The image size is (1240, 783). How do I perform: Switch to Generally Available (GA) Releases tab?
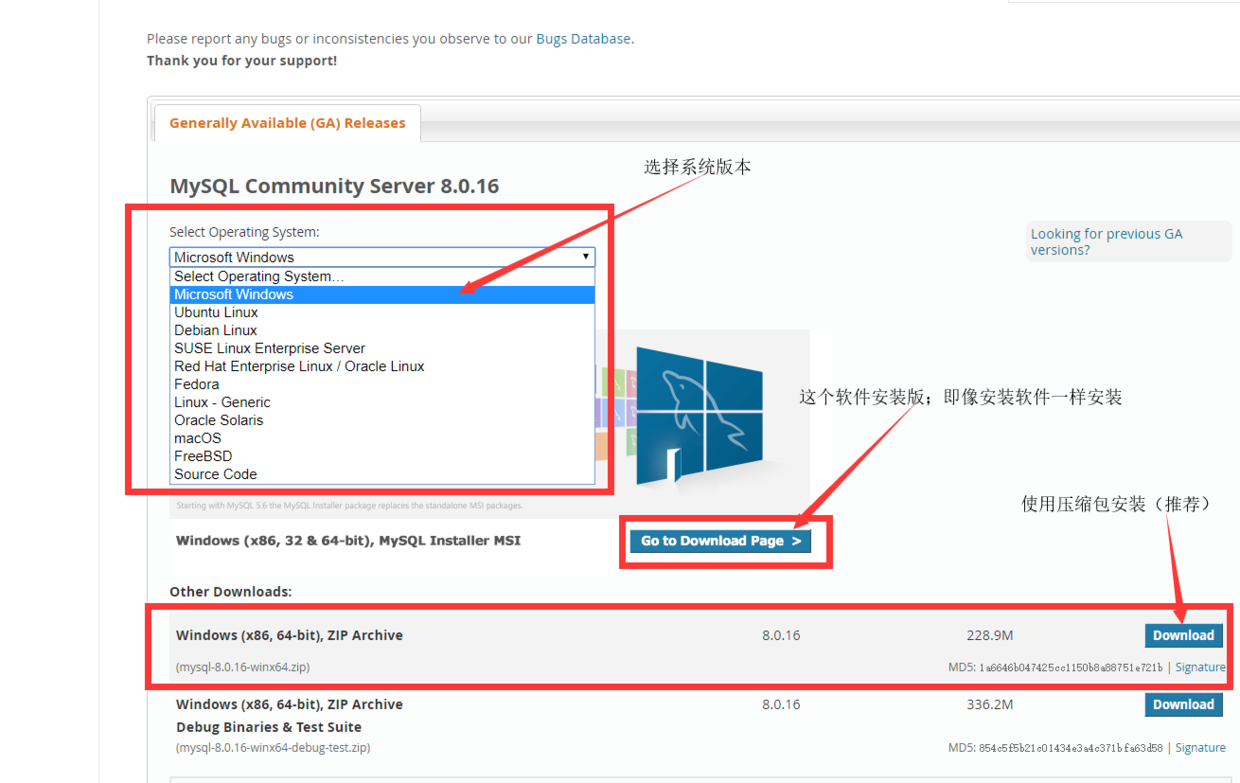(x=287, y=123)
